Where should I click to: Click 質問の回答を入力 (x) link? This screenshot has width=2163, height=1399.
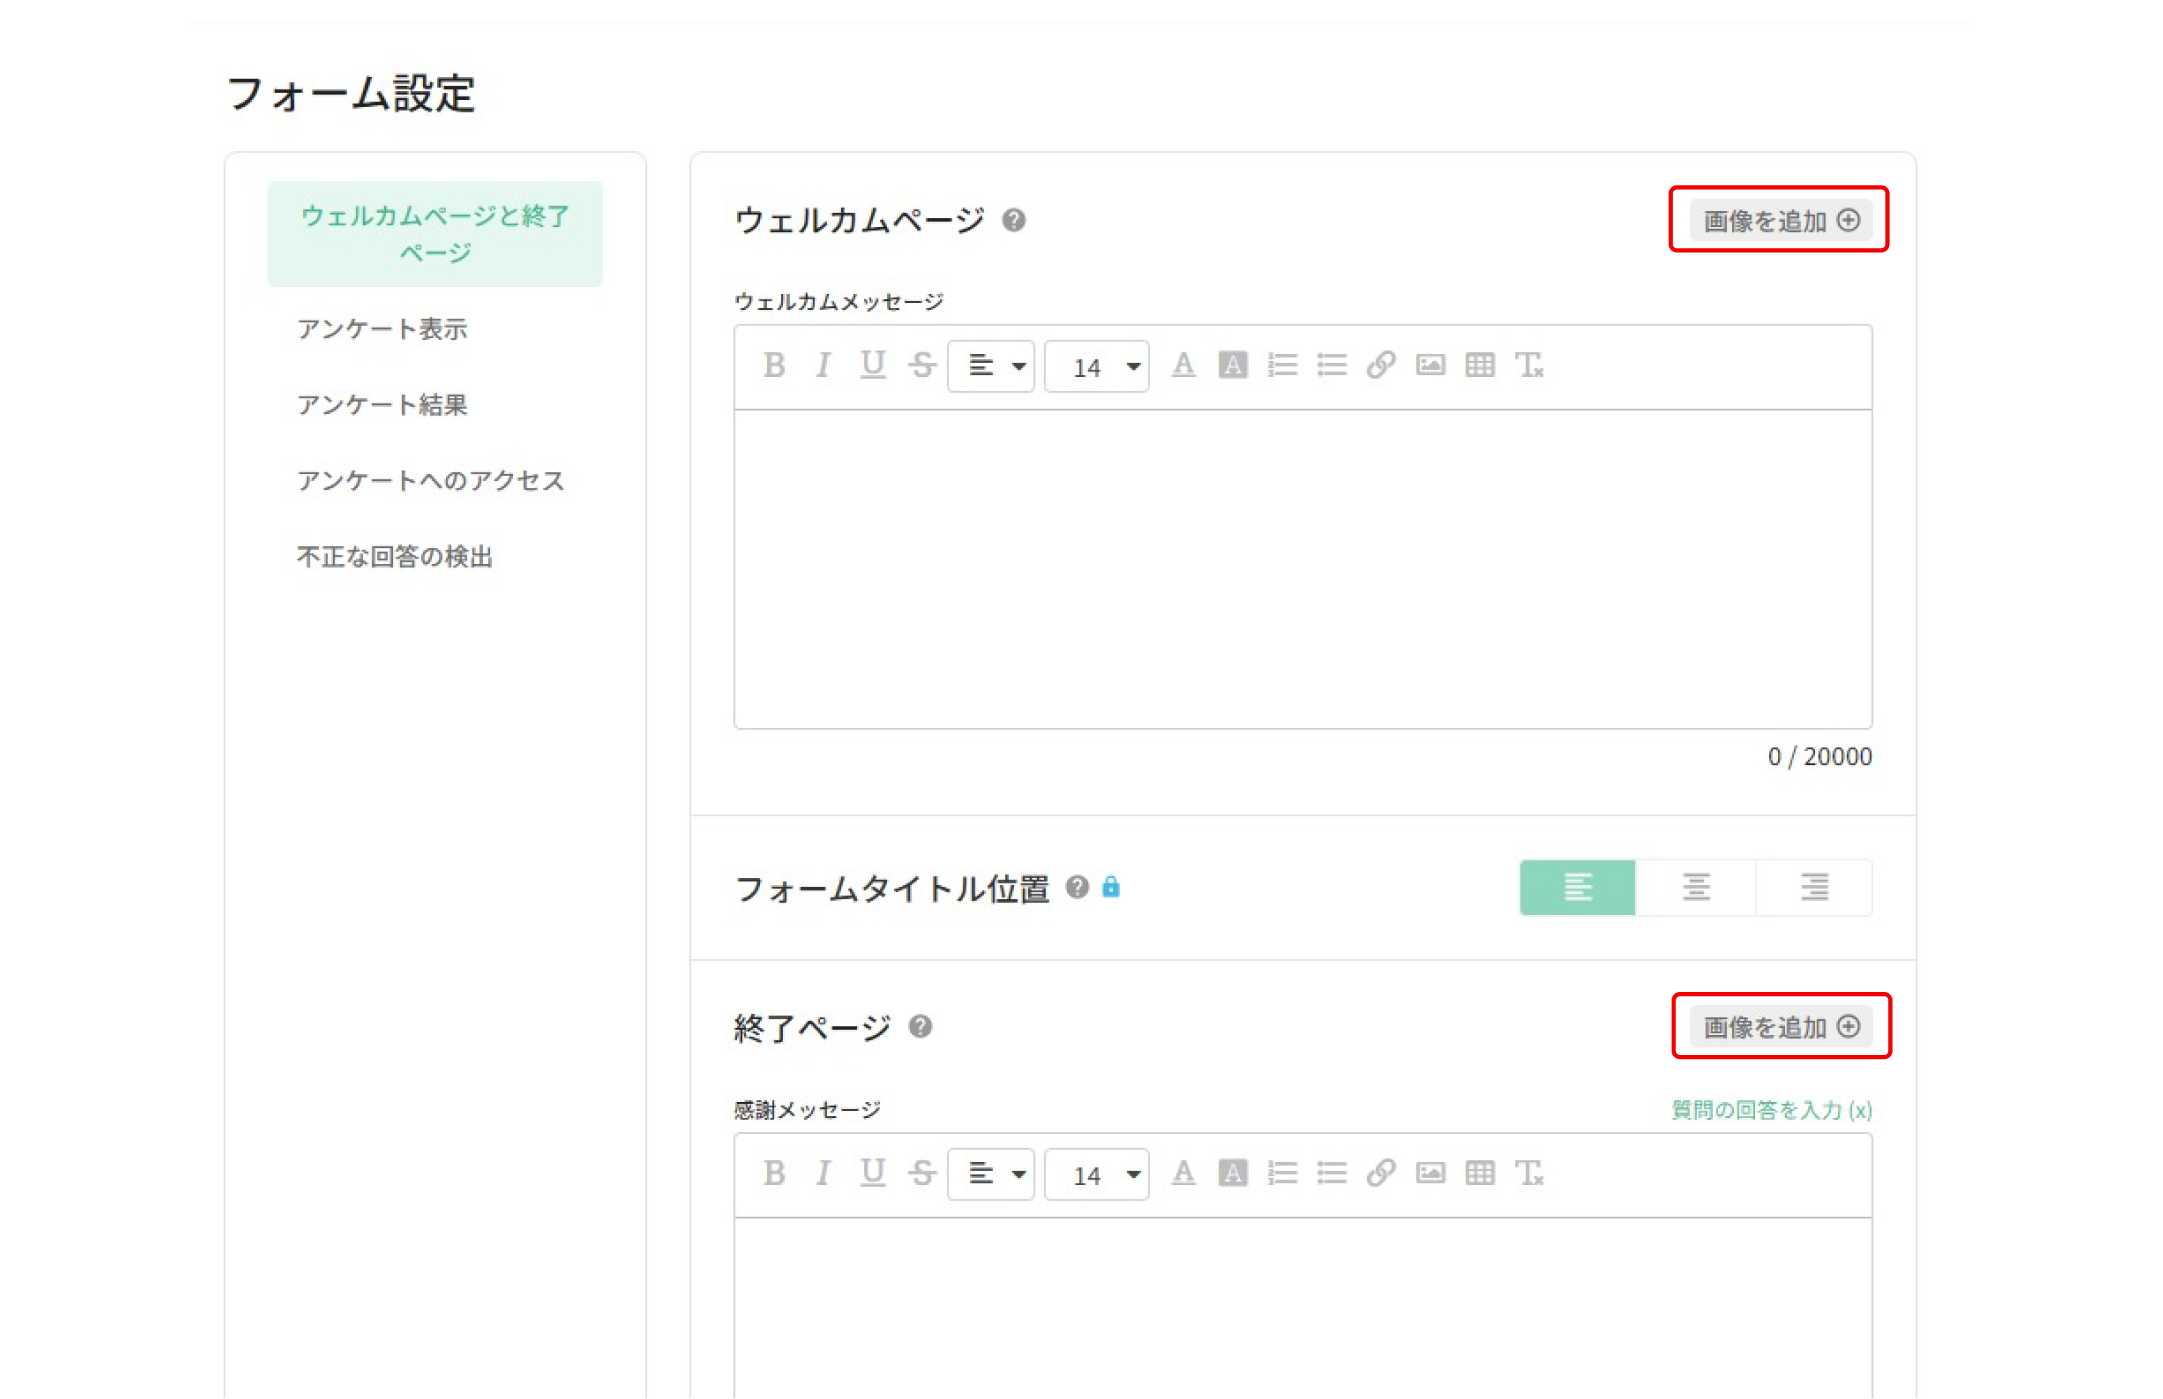pos(1772,1110)
